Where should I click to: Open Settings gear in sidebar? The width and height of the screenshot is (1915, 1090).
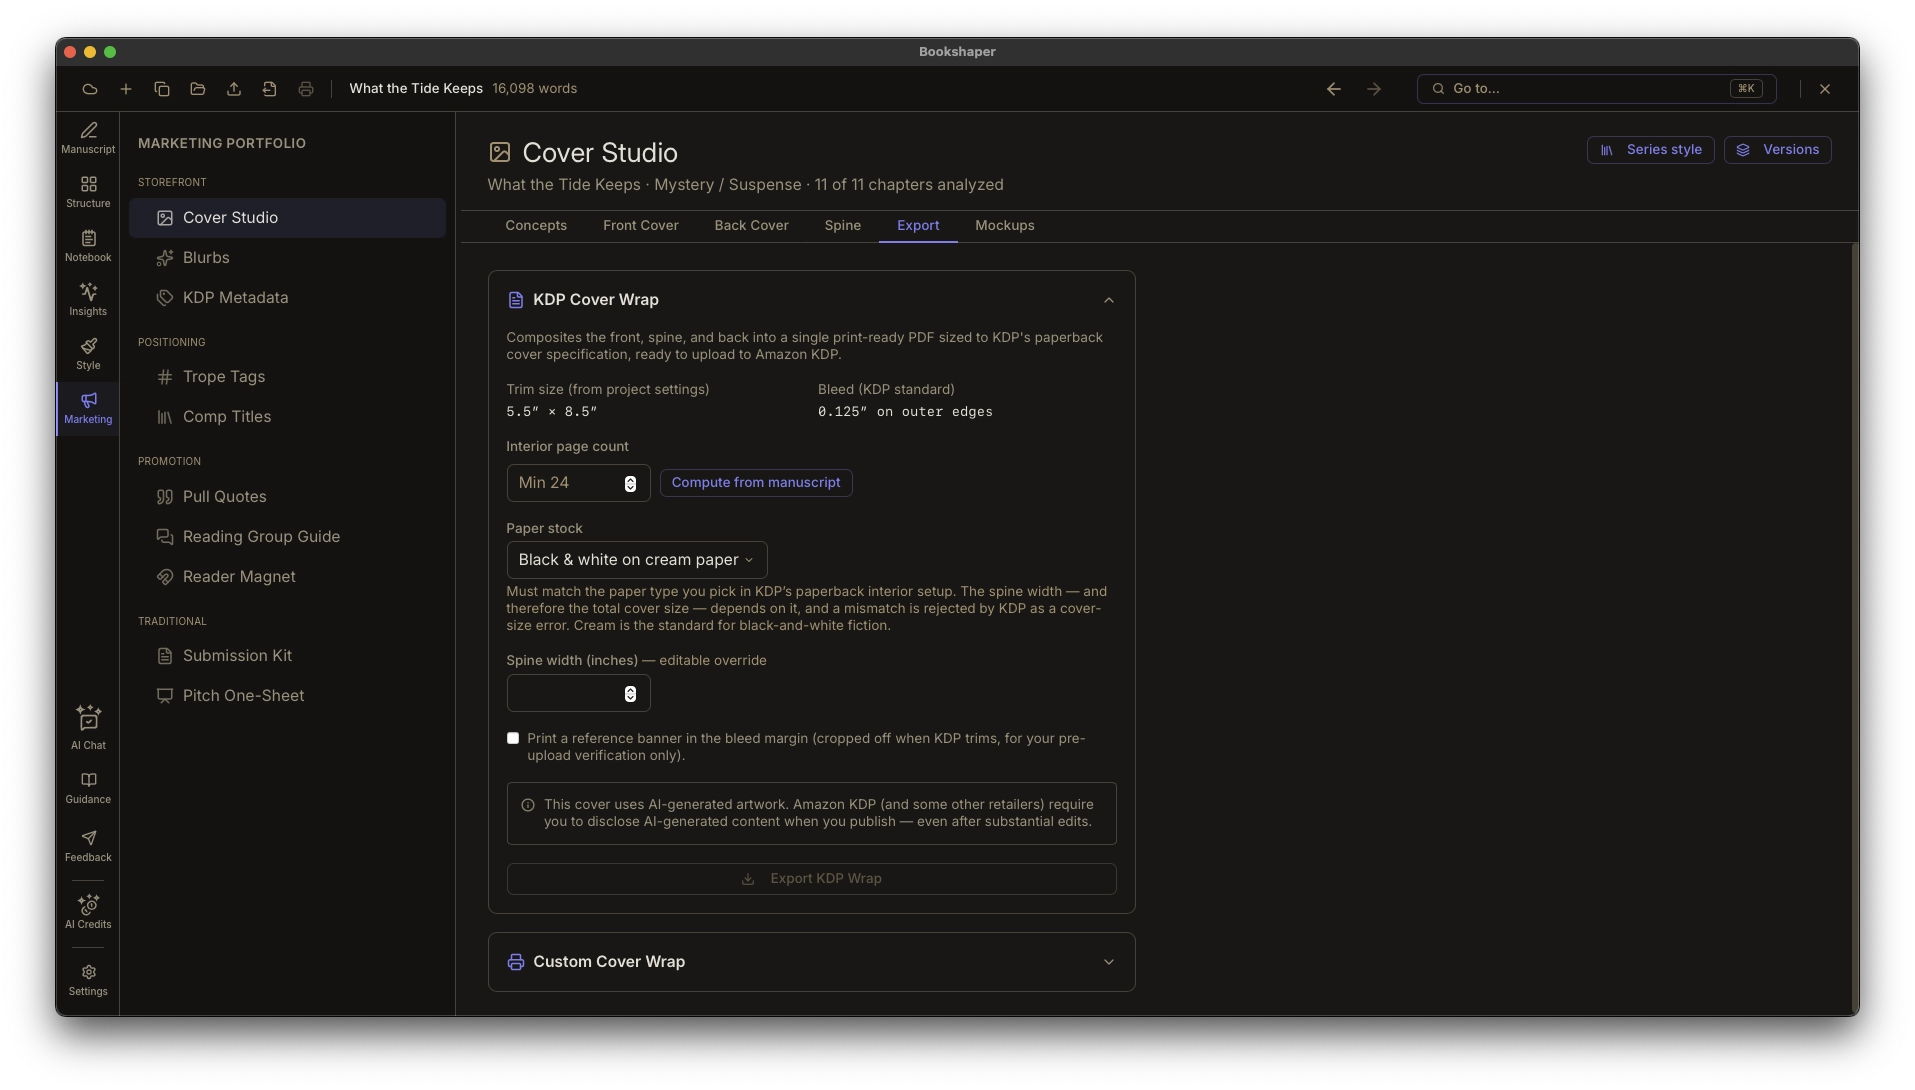88,980
